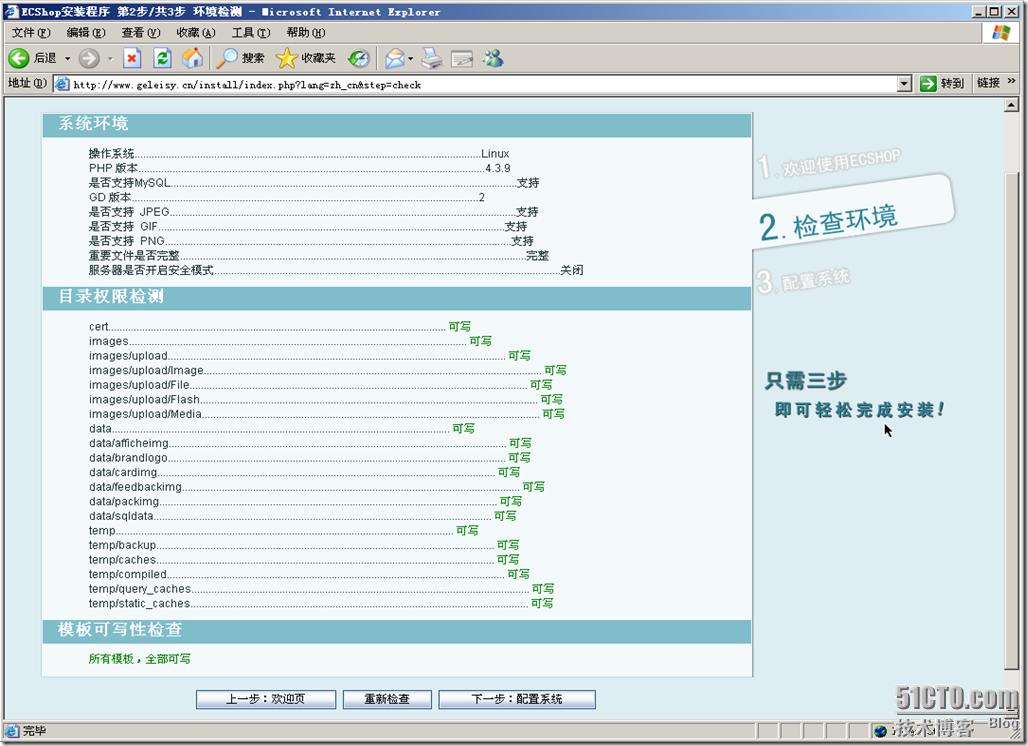Open the Edit (编辑) menu
Viewport: 1028px width, 746px height.
coord(86,32)
